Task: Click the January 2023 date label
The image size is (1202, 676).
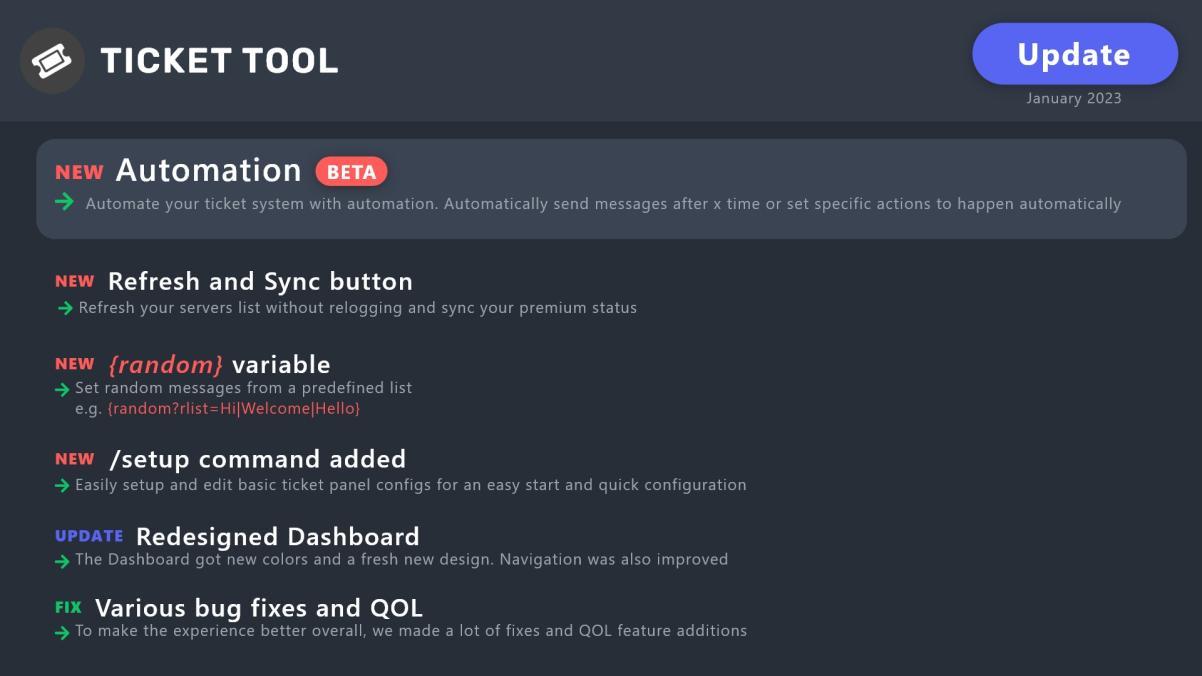Action: point(1073,98)
